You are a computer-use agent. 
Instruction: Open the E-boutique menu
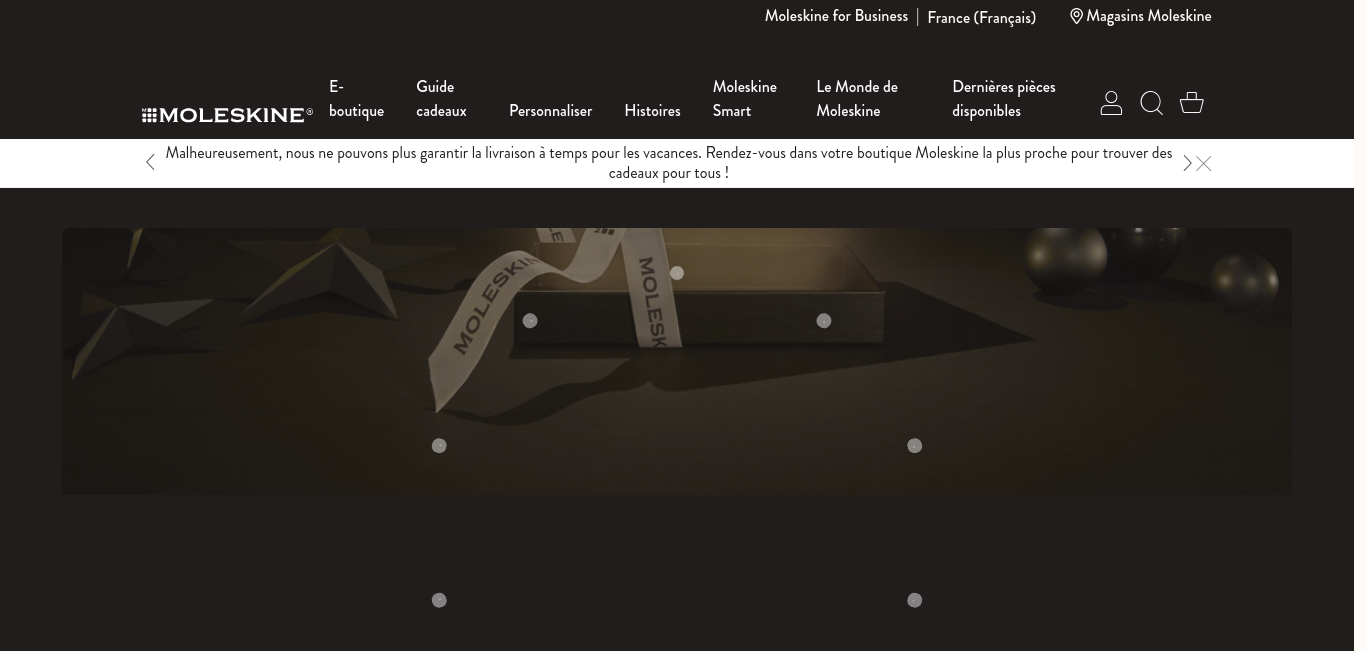(x=356, y=99)
